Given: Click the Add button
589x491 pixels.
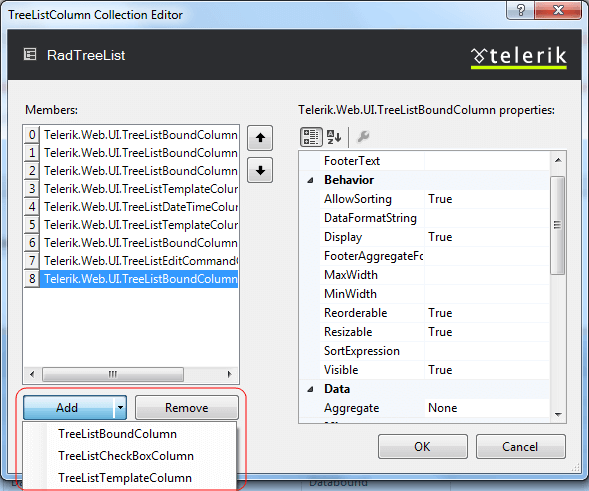Looking at the screenshot, I should (68, 408).
